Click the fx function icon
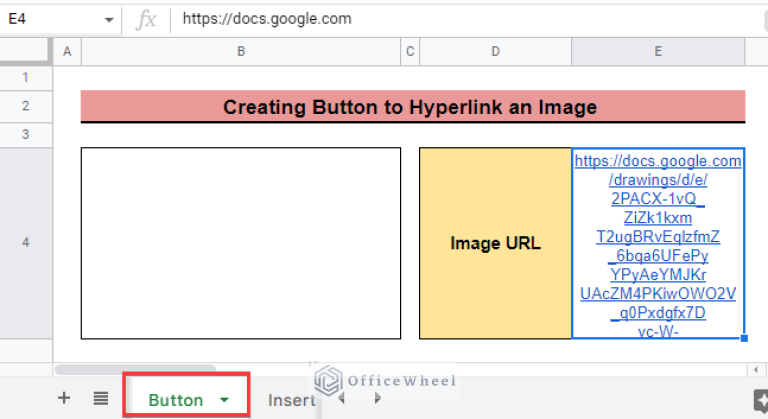The height and width of the screenshot is (419, 768). [x=146, y=19]
